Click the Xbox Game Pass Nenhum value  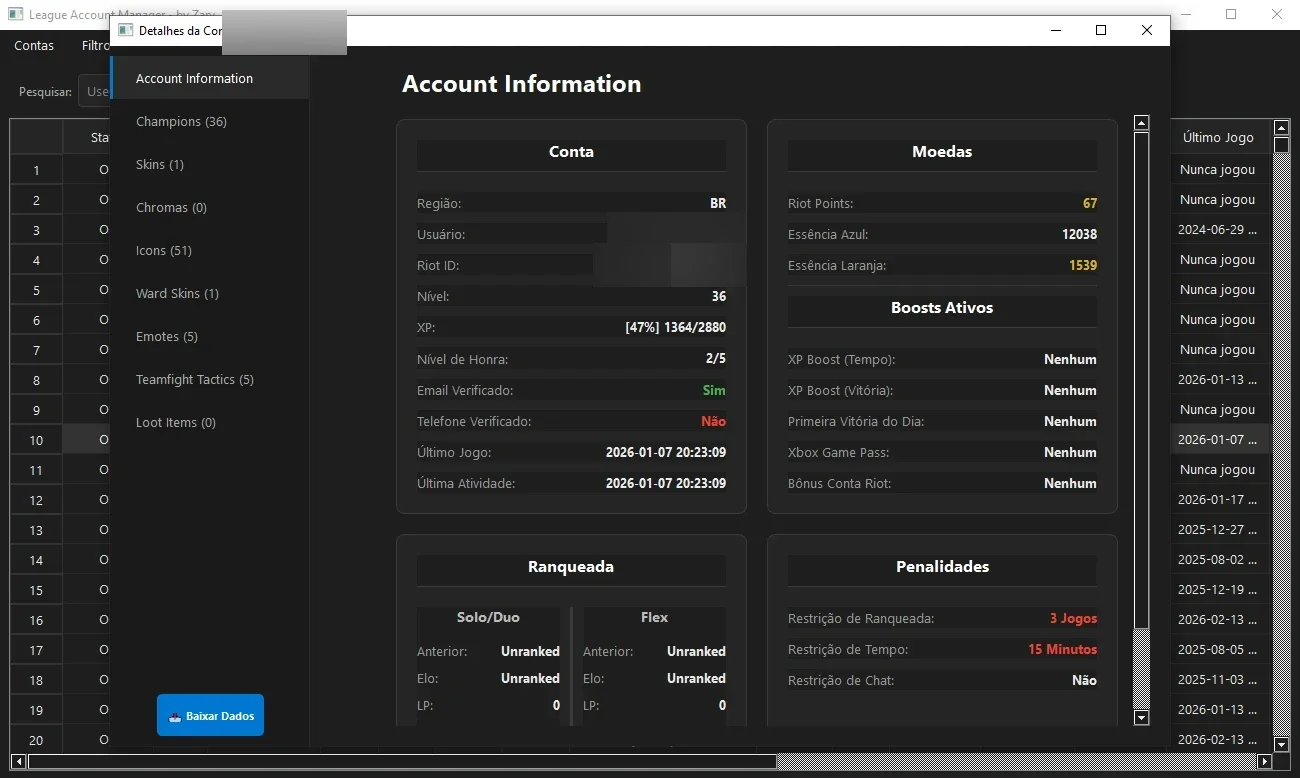1070,452
